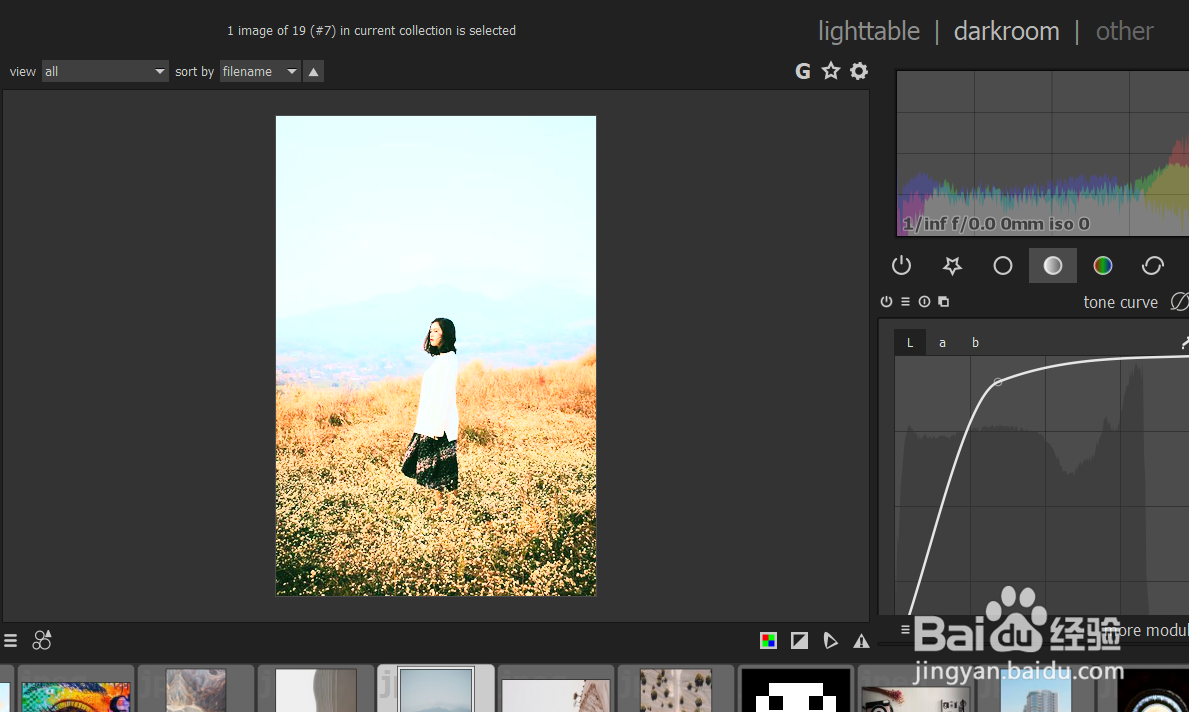
Task: Reverse sort order with the triangle button
Action: [313, 71]
